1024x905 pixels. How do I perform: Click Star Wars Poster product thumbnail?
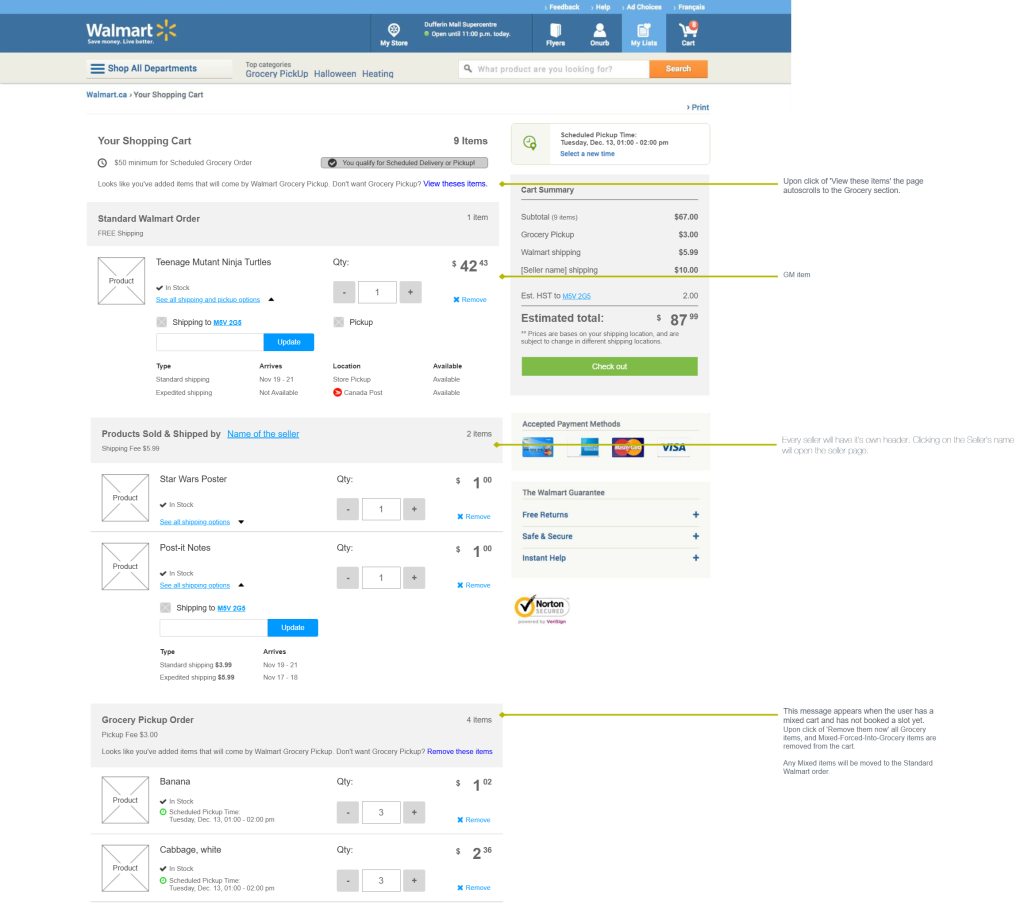point(125,498)
